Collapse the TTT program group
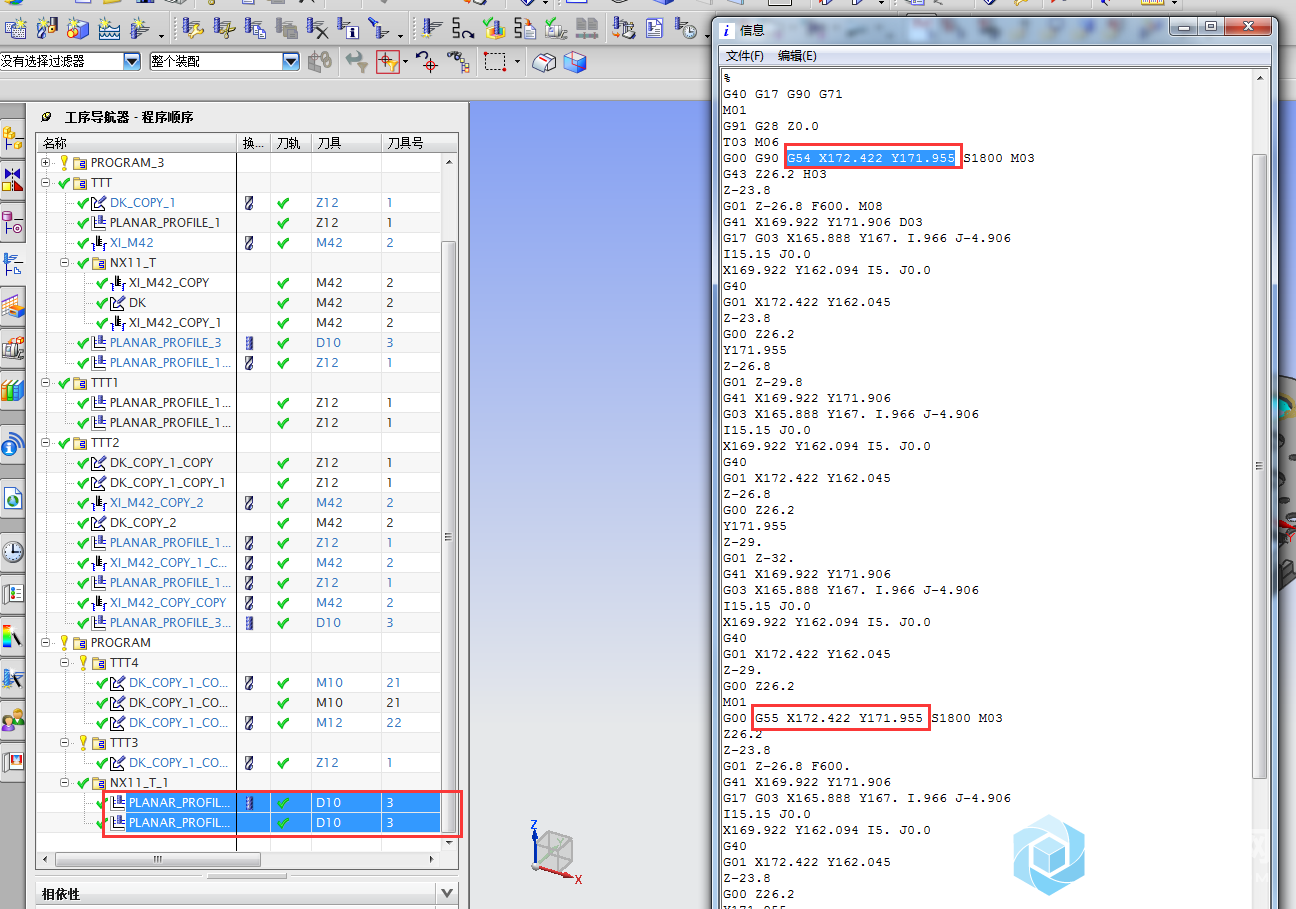The height and width of the screenshot is (909, 1296). pyautogui.click(x=47, y=183)
